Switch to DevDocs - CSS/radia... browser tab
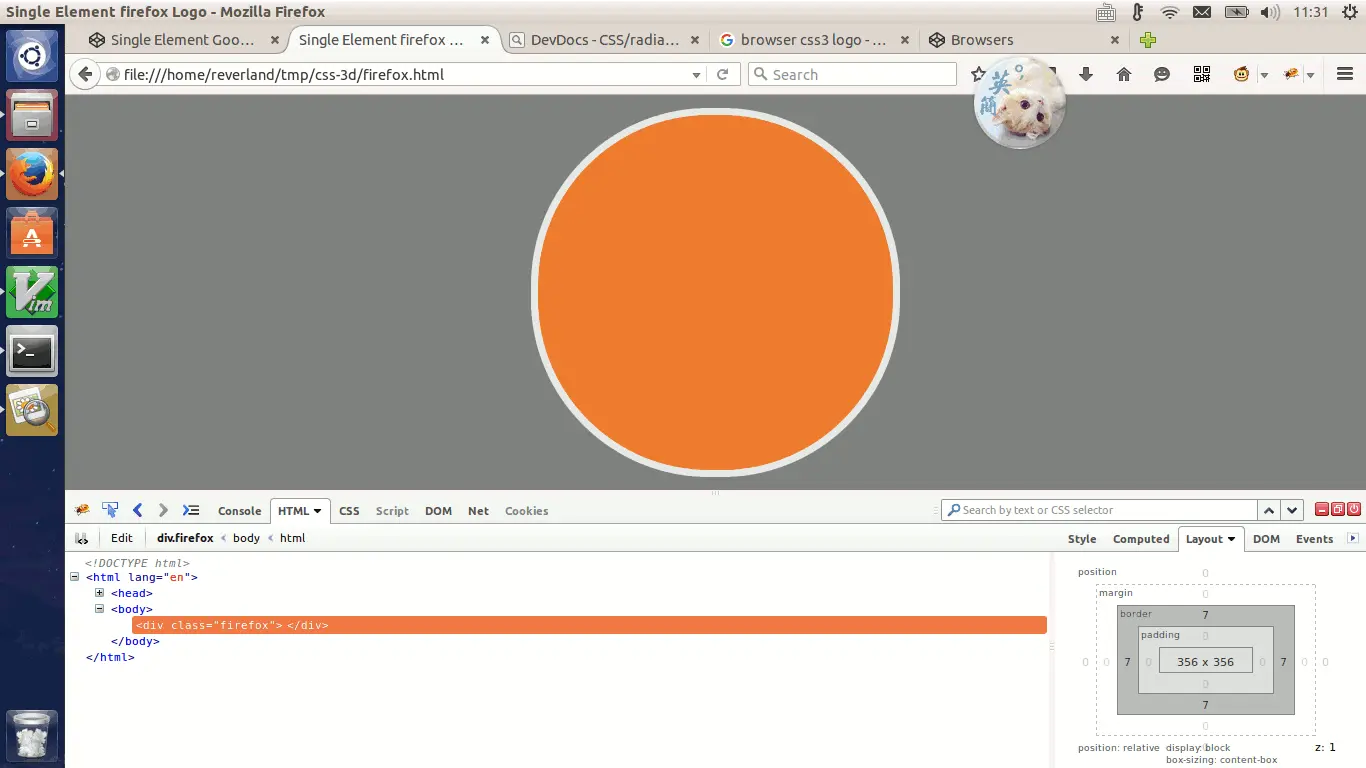This screenshot has width=1366, height=768. 604,40
